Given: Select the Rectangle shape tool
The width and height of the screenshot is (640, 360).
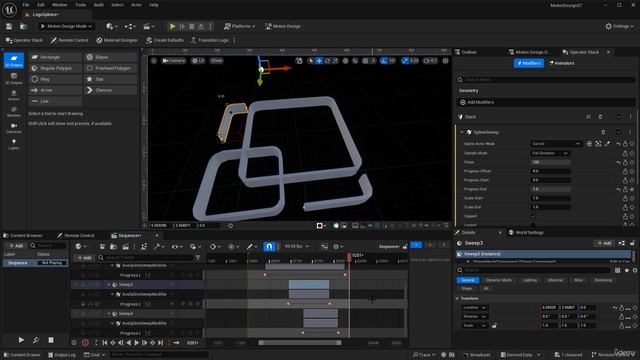Looking at the screenshot, I should [56, 57].
